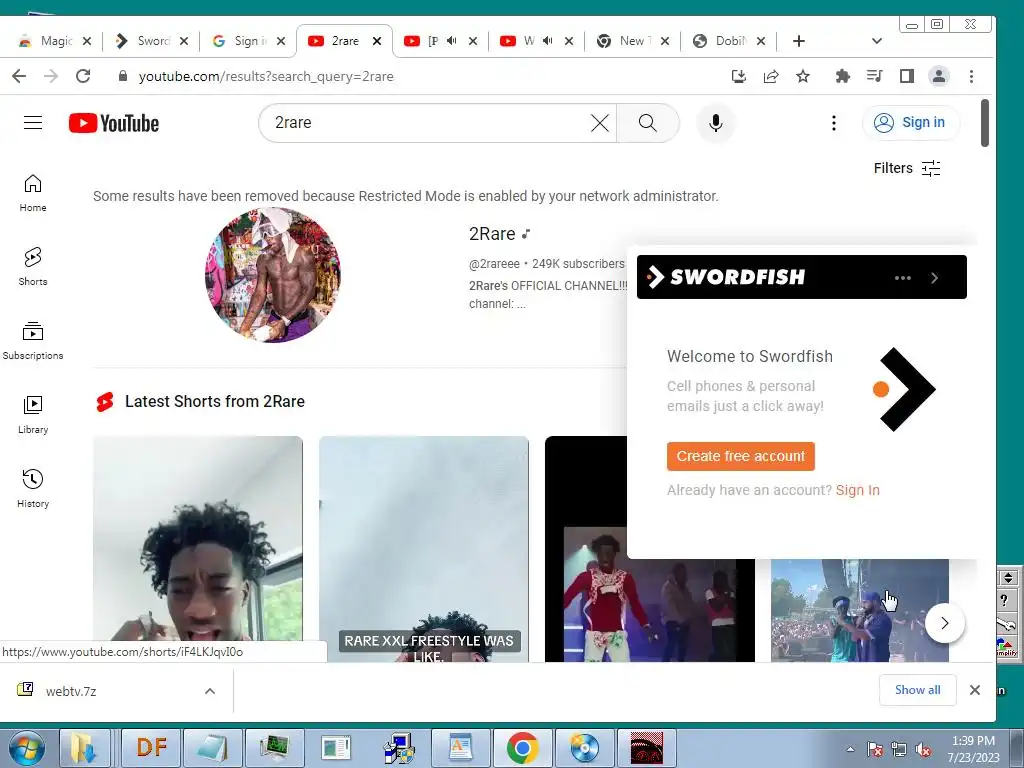Click the YouTube logo
The width and height of the screenshot is (1024, 768).
point(114,123)
